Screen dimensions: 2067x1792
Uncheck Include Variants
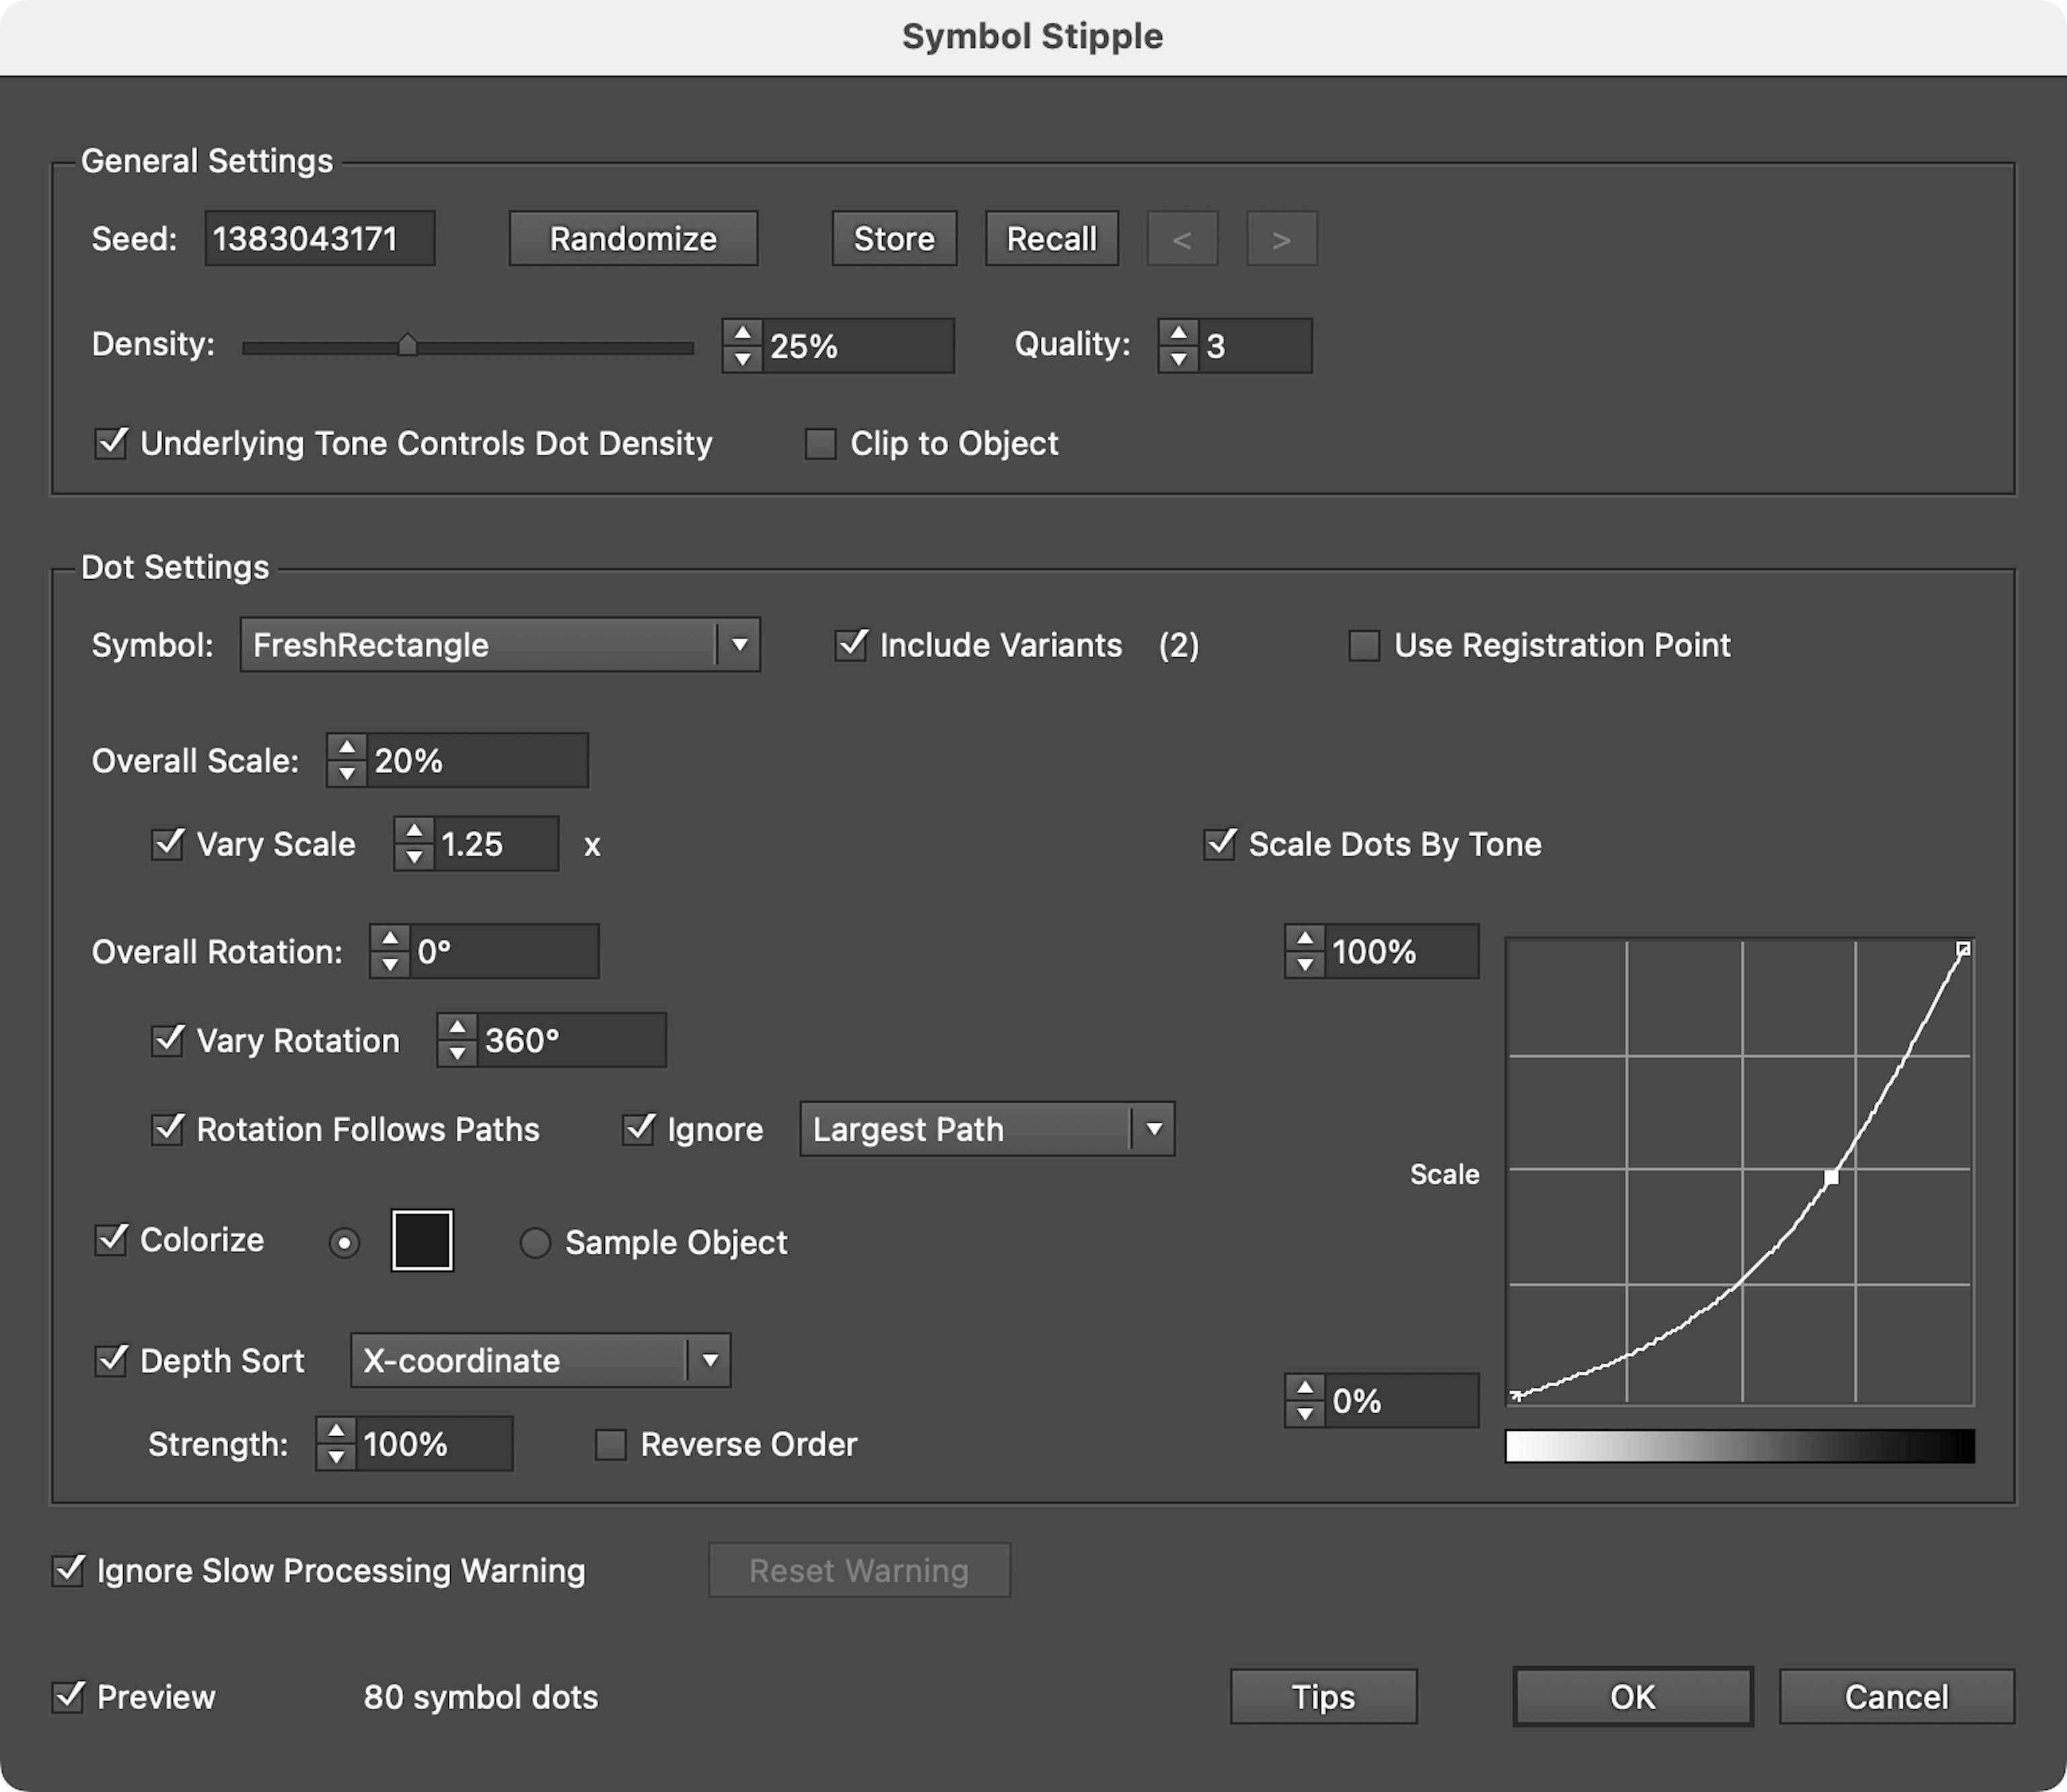(851, 645)
